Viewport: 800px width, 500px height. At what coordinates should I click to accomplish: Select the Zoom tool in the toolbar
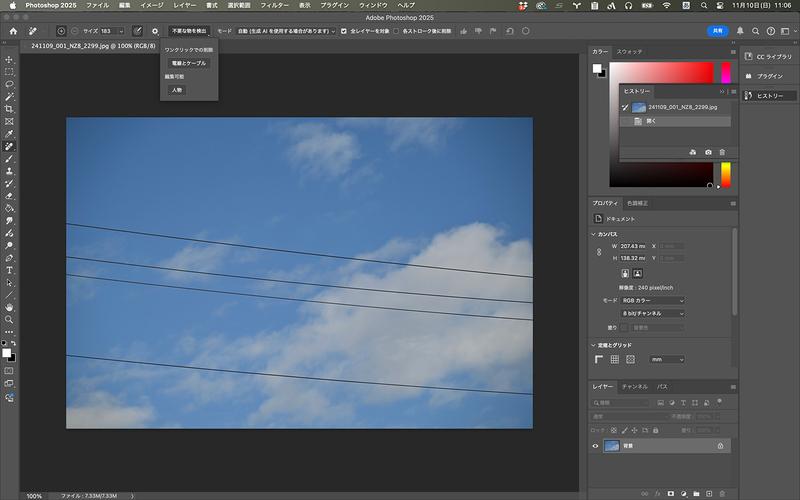tap(10, 319)
